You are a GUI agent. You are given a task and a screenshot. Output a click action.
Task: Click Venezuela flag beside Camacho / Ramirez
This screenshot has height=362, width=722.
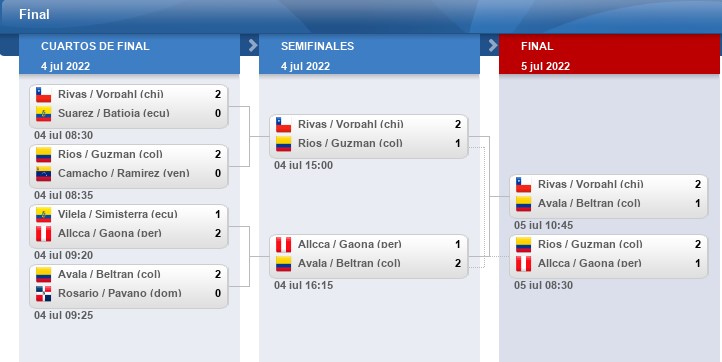coord(44,174)
